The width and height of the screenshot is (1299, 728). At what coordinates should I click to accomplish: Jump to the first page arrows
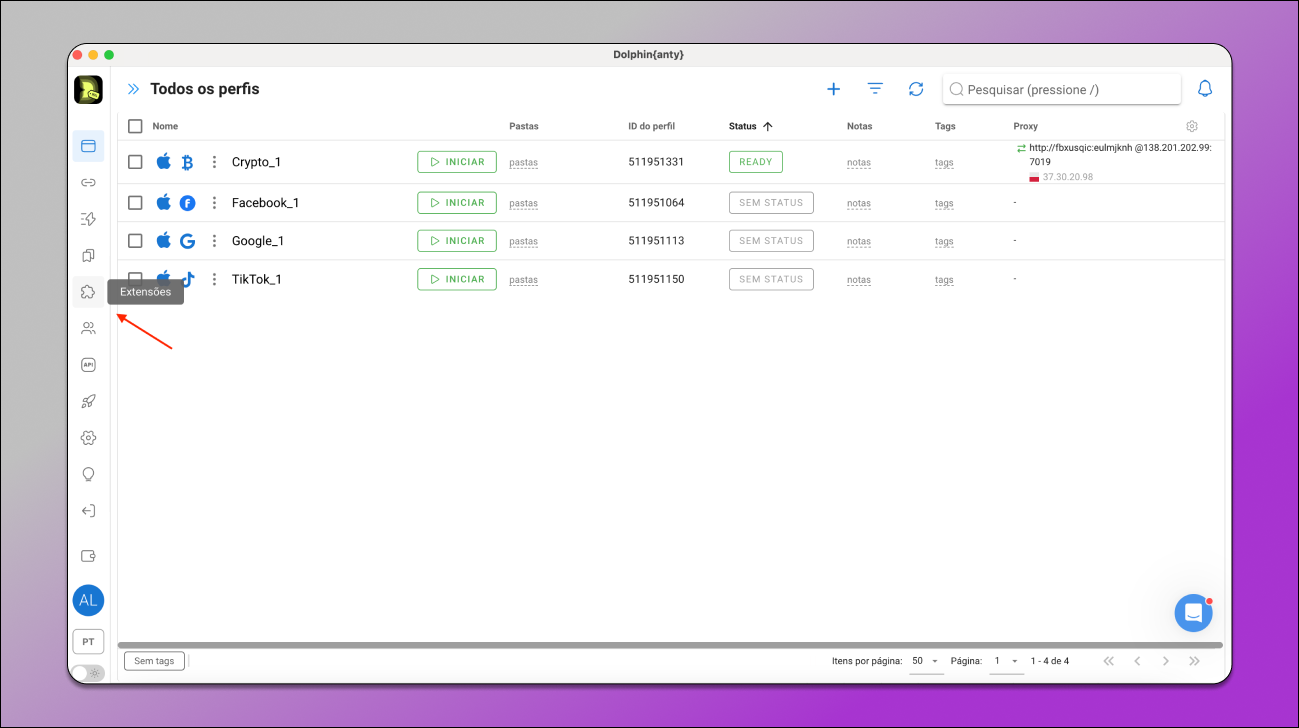tap(1108, 661)
